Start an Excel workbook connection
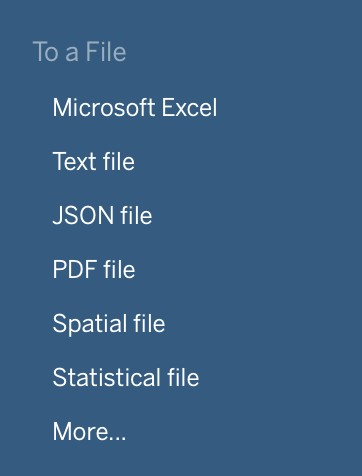Viewport: 362px width, 476px height. [x=135, y=107]
